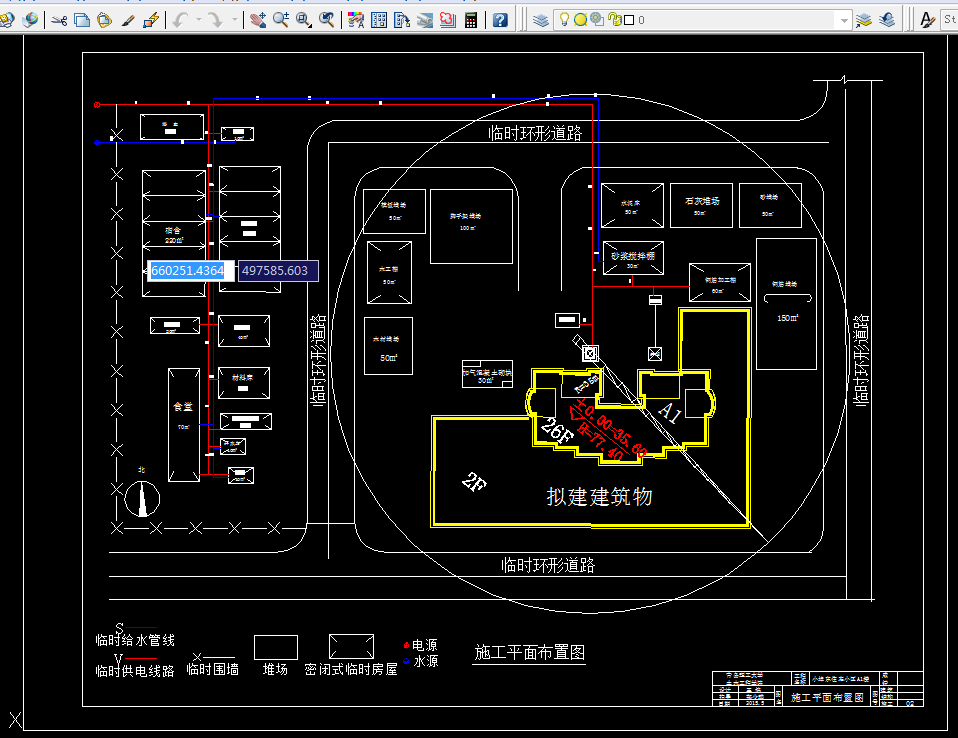Select the Zoom Window tool

302,18
